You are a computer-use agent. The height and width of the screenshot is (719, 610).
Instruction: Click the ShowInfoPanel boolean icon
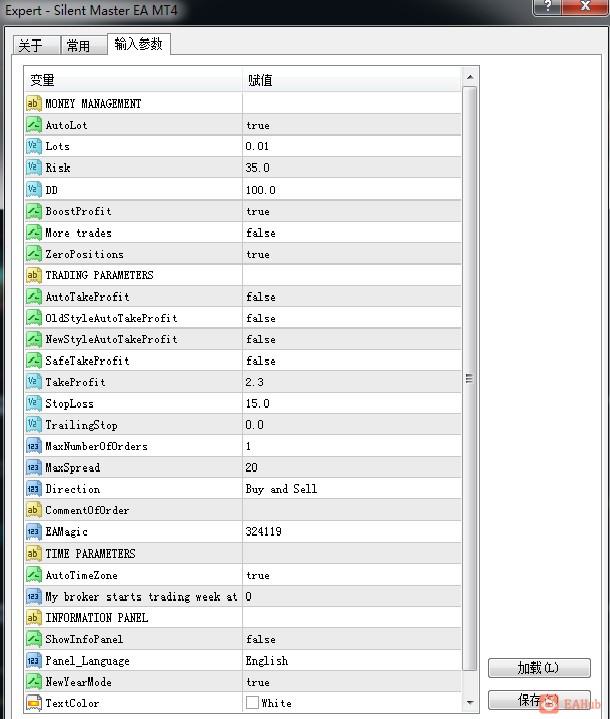(x=33, y=639)
